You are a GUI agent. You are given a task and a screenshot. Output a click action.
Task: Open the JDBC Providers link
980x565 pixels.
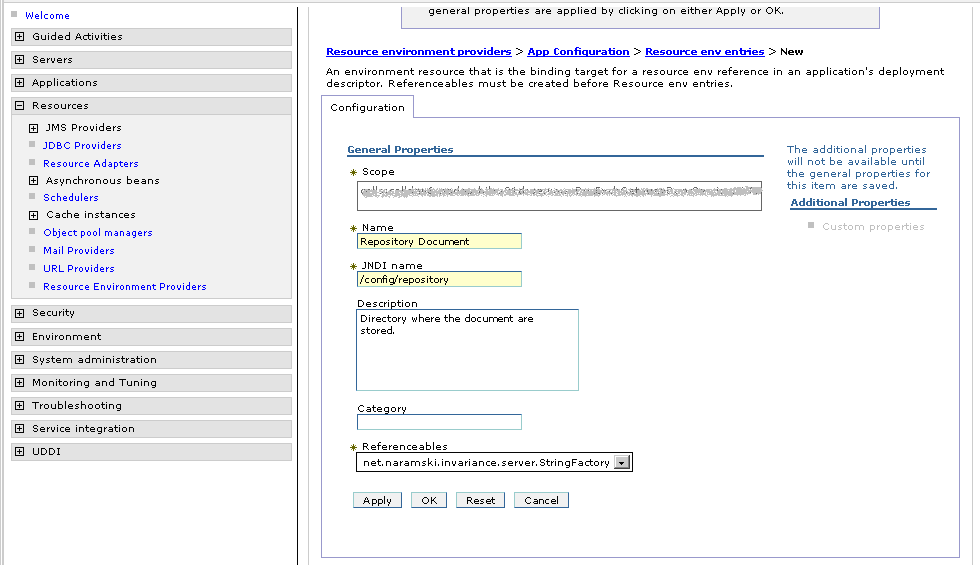[x=82, y=146]
